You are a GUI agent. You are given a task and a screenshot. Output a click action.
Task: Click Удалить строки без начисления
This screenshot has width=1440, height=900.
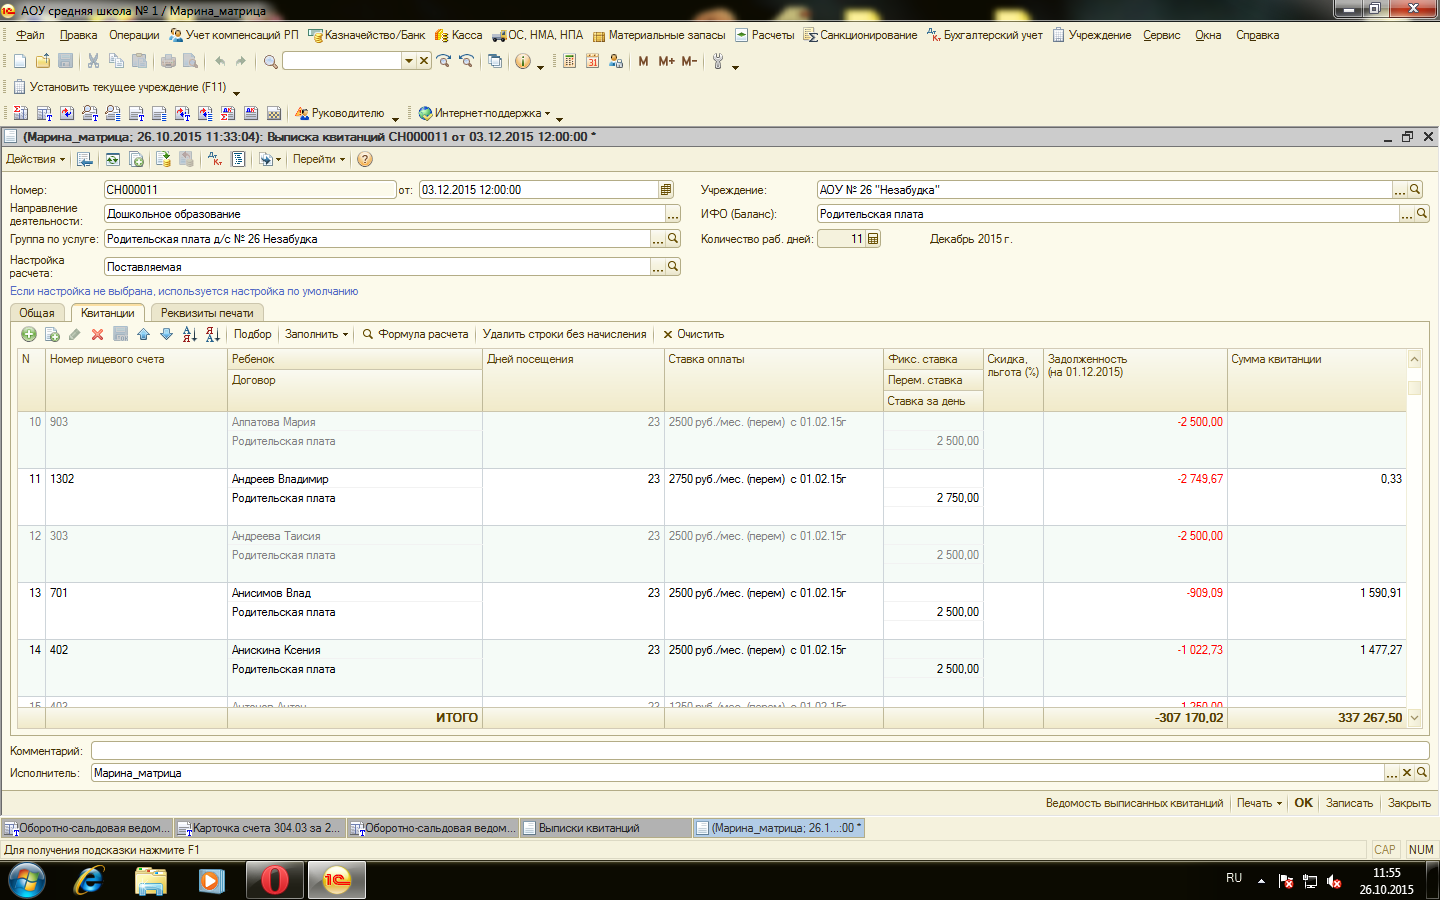564,335
